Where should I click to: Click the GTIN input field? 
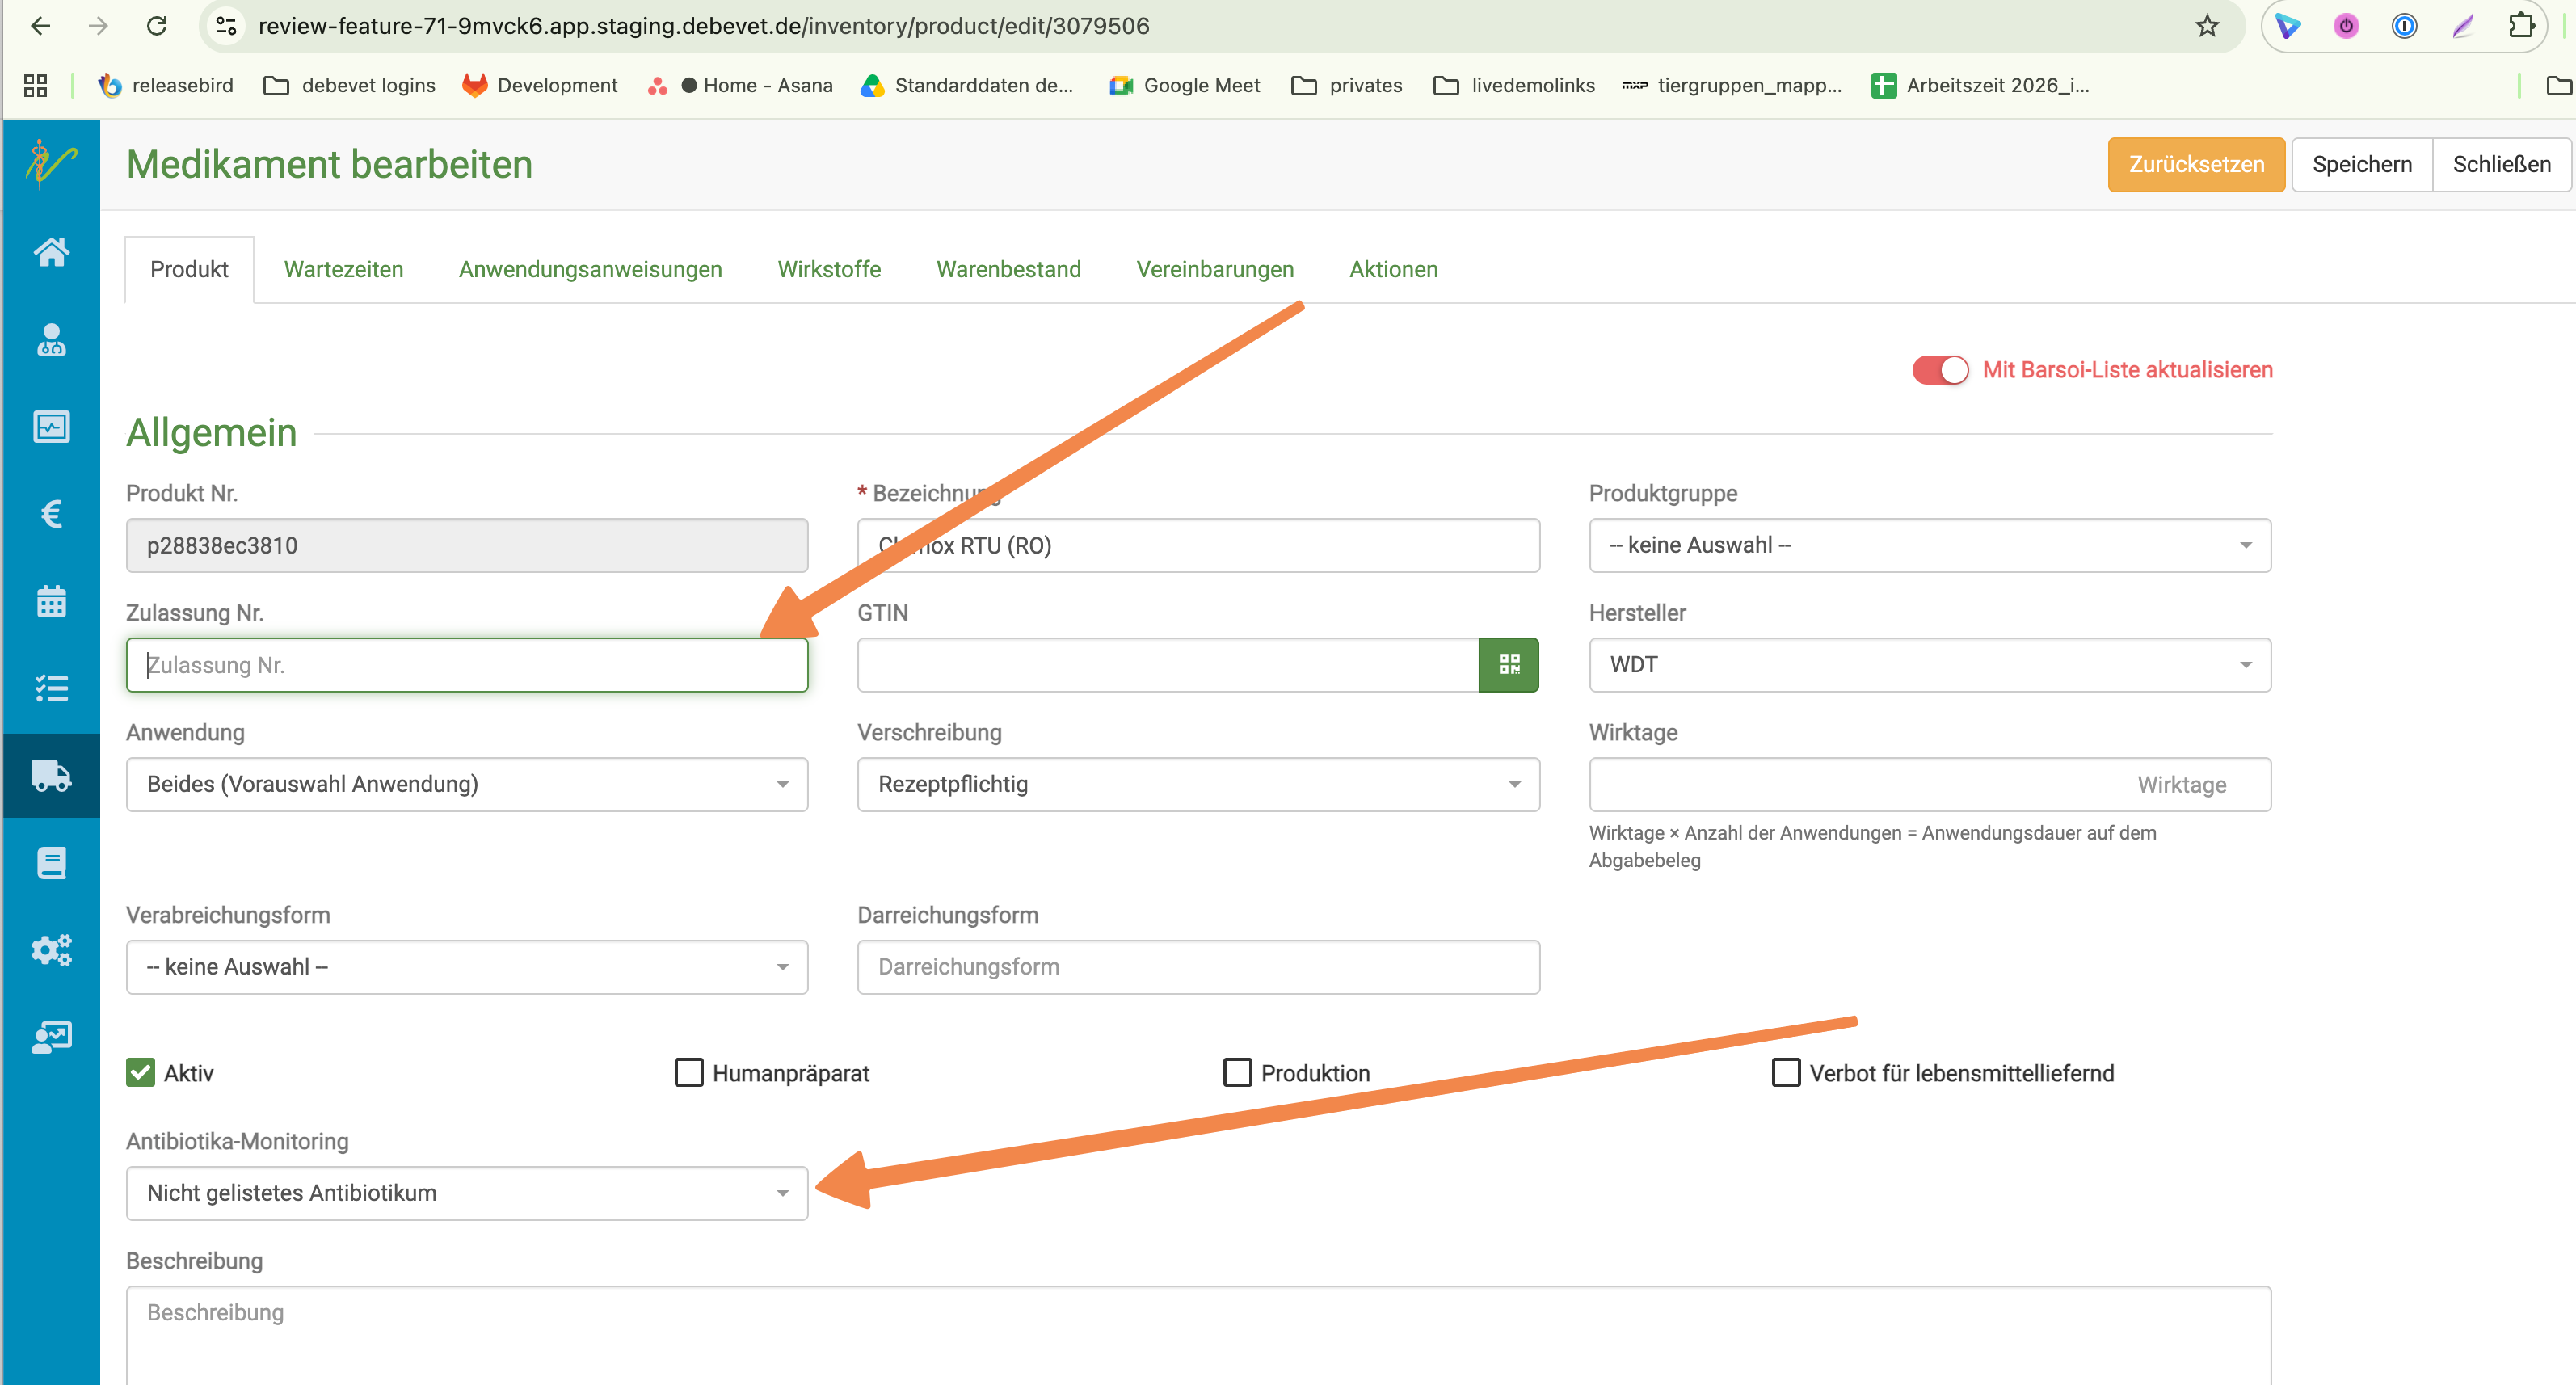(x=1168, y=665)
